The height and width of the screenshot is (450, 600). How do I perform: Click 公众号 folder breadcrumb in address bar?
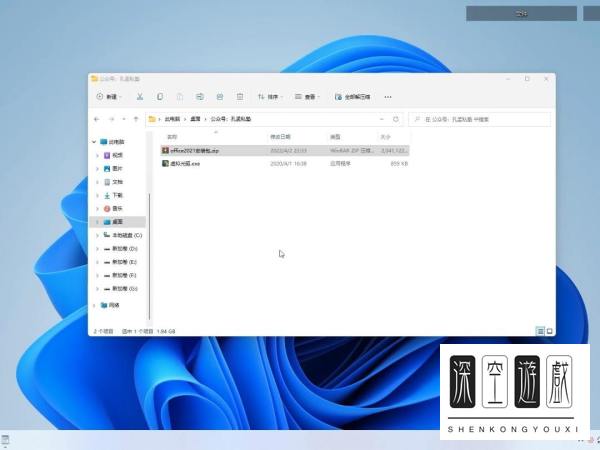point(231,119)
